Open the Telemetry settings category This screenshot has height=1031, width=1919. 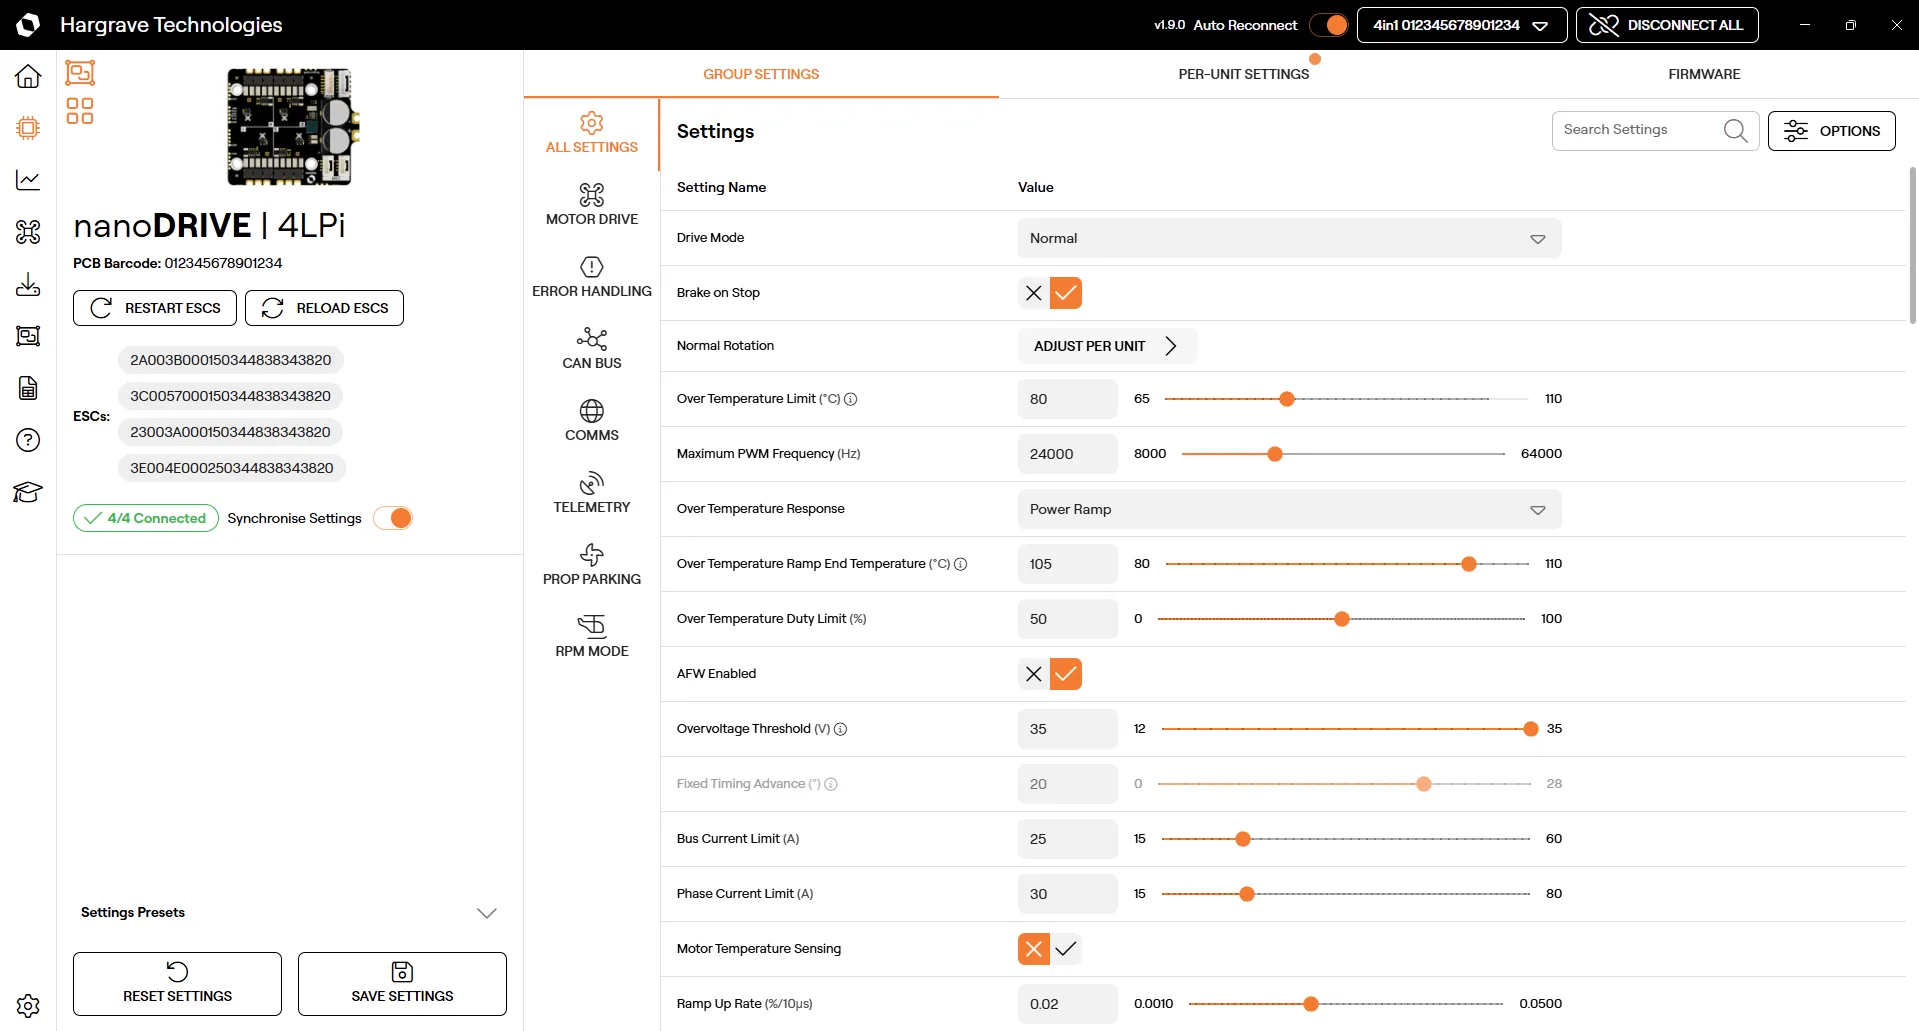point(592,493)
